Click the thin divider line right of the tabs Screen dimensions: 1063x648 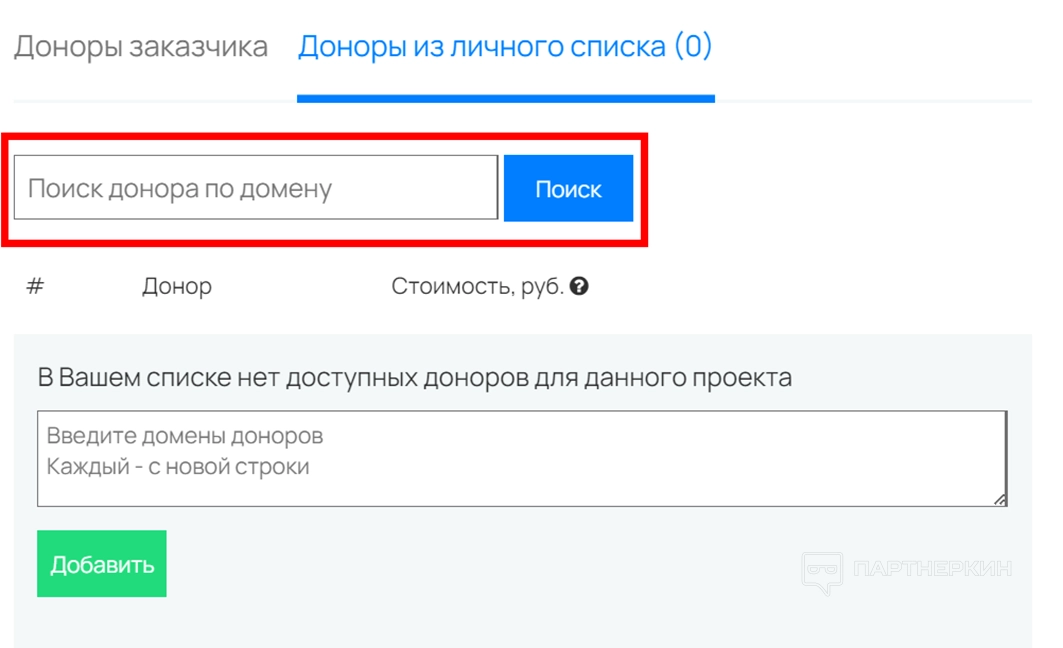(872, 101)
